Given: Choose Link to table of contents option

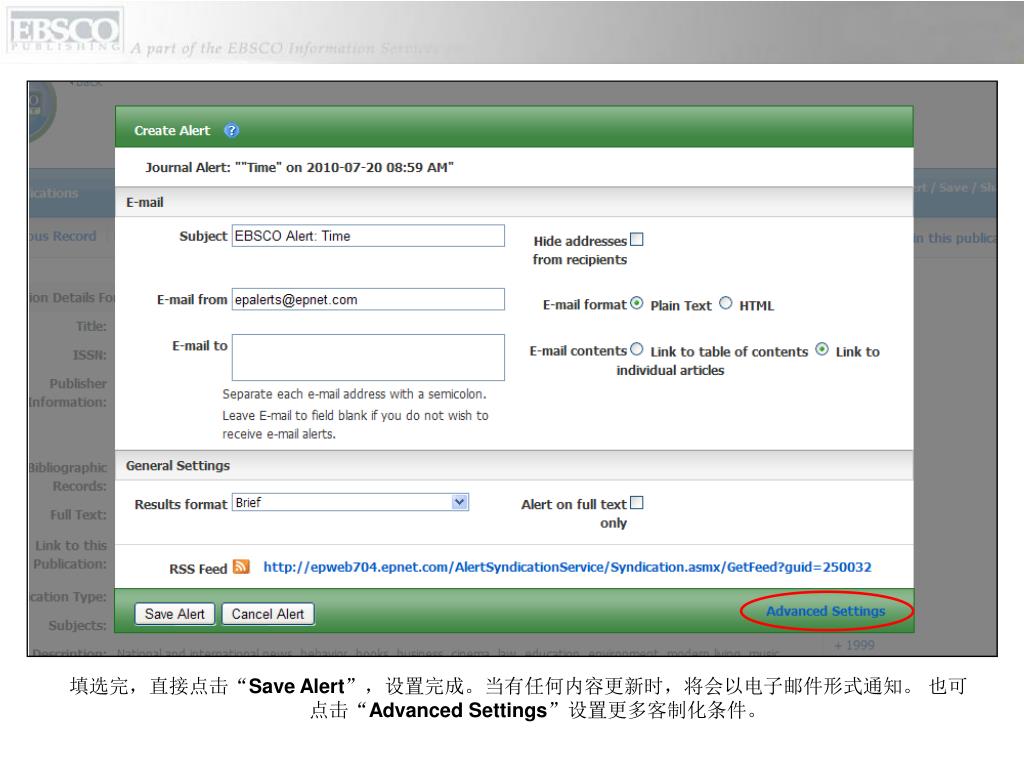Looking at the screenshot, I should (637, 349).
